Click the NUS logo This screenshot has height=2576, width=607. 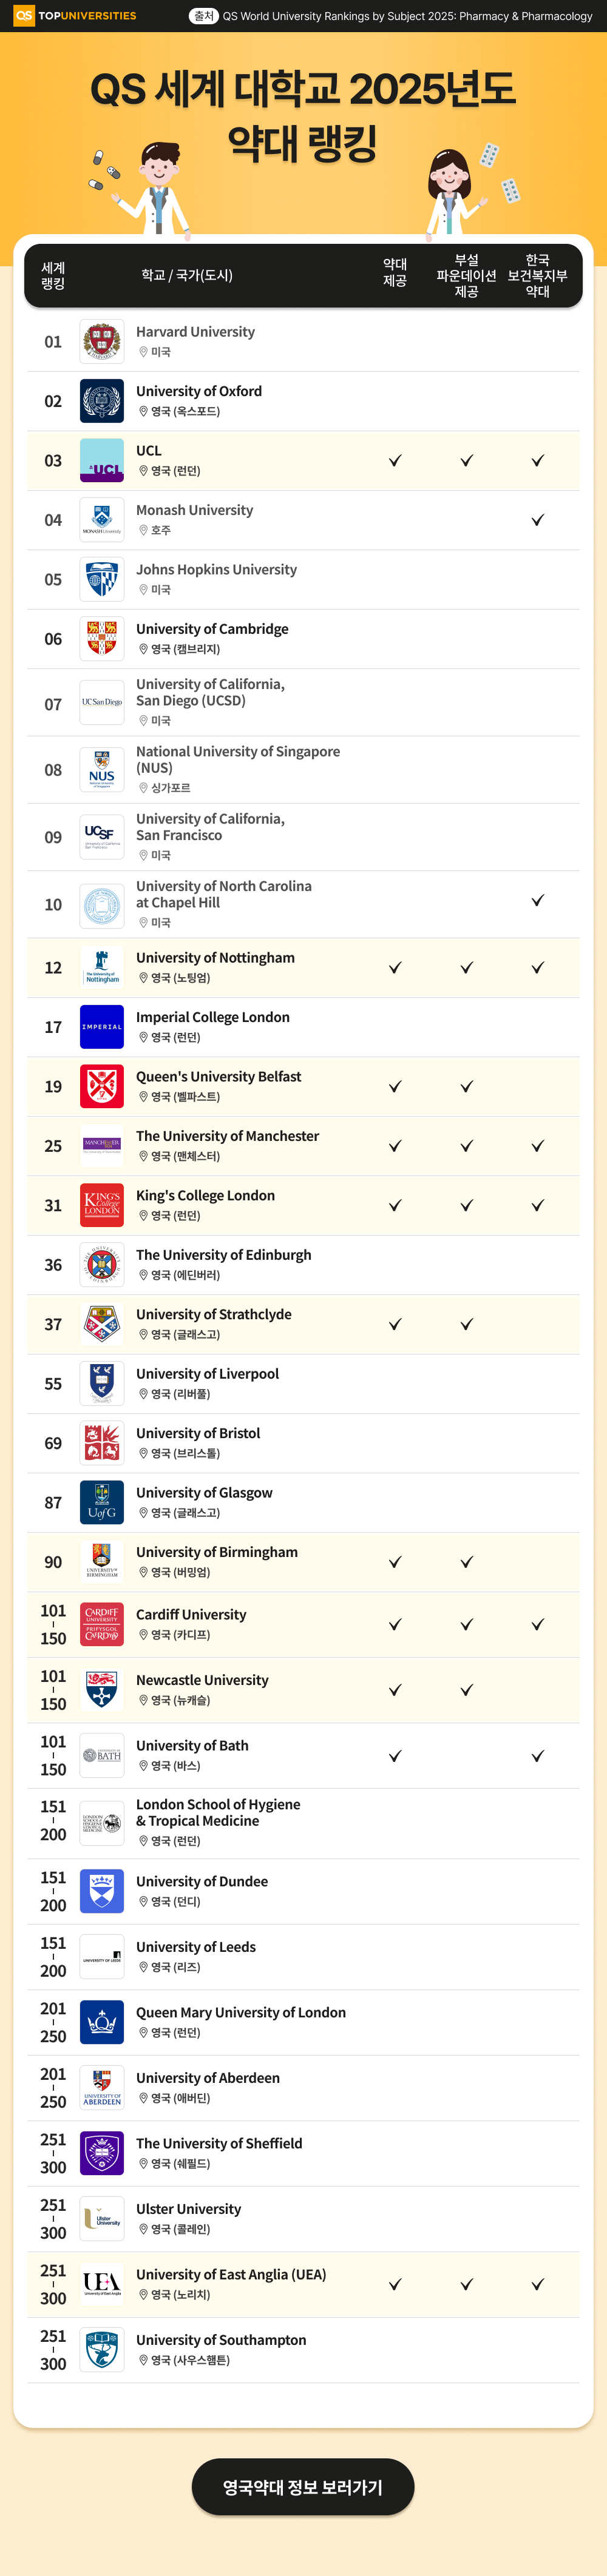pyautogui.click(x=102, y=770)
